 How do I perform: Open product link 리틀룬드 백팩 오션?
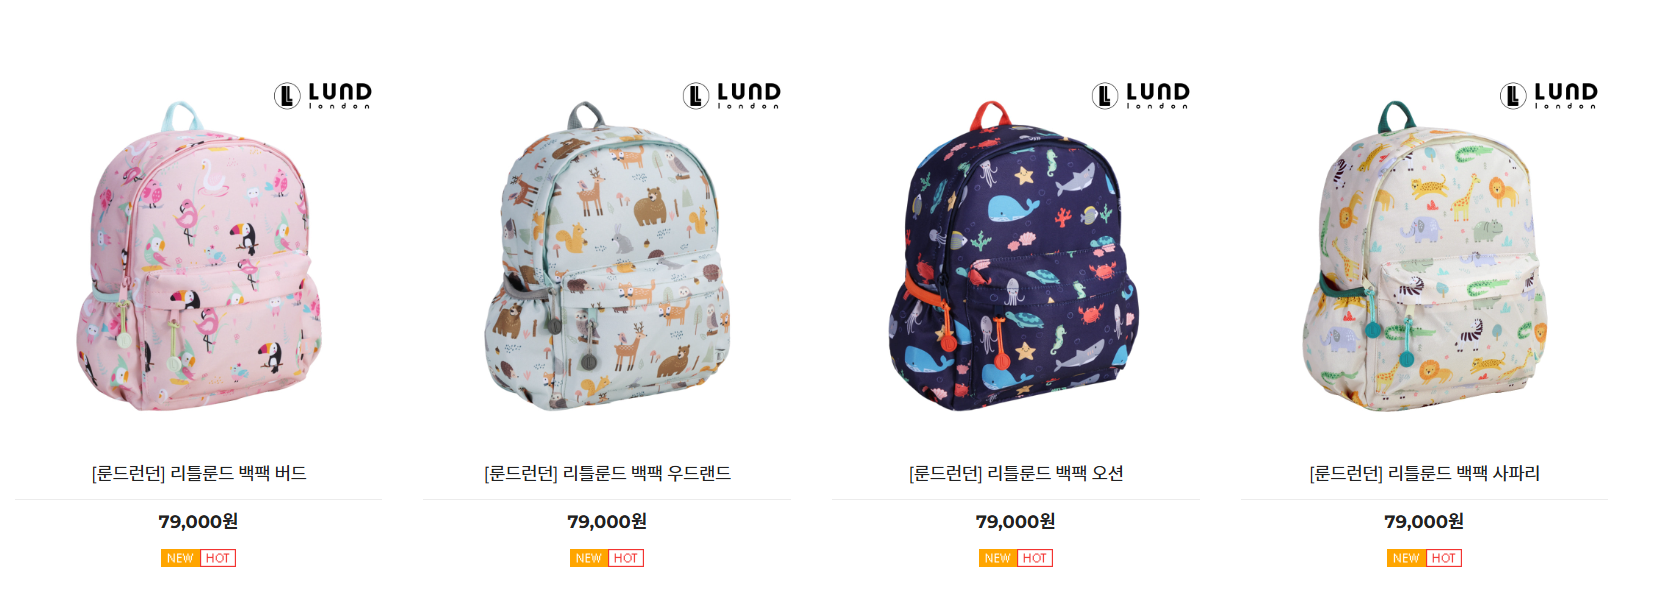(x=1016, y=473)
